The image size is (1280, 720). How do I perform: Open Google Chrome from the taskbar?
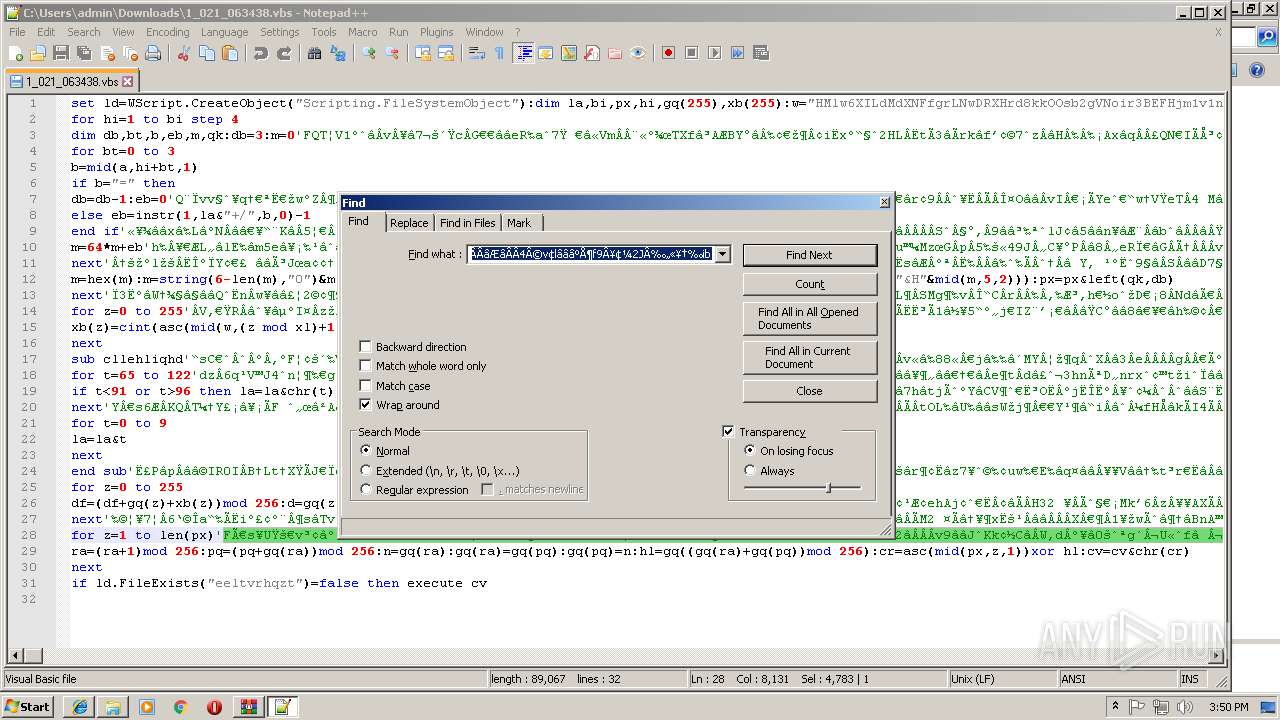coord(180,706)
